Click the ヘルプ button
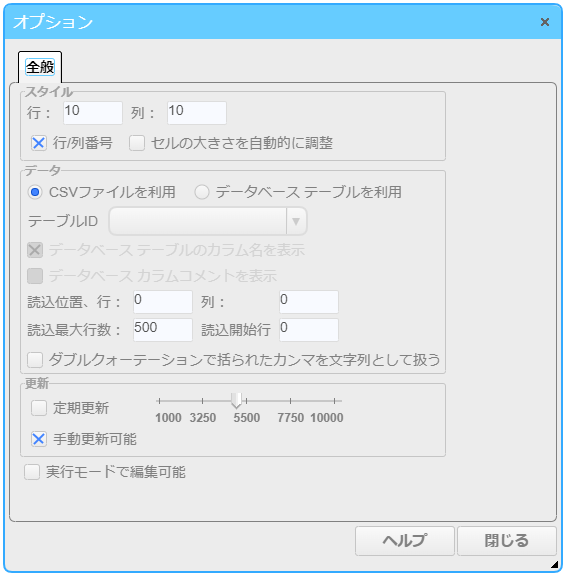The image size is (567, 575). pos(405,541)
